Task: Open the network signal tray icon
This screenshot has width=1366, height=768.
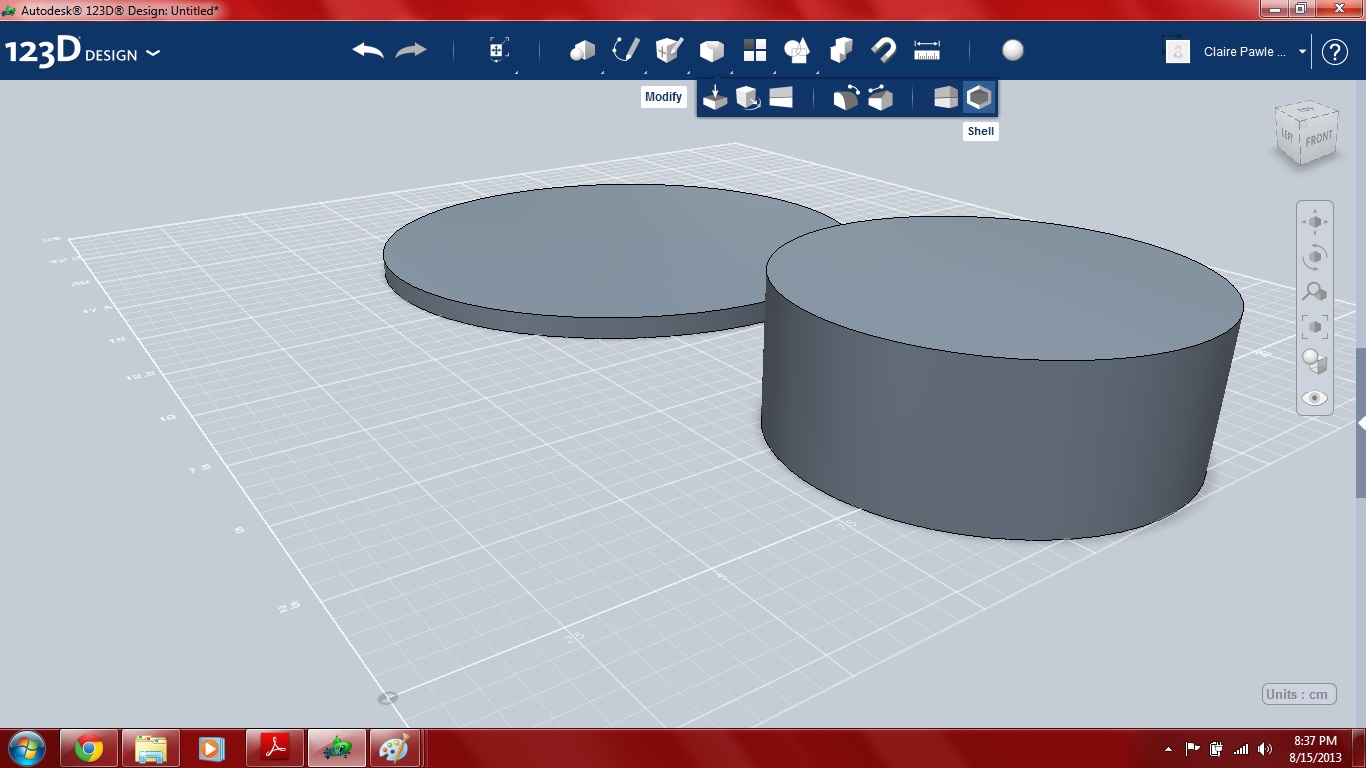Action: (1241, 749)
